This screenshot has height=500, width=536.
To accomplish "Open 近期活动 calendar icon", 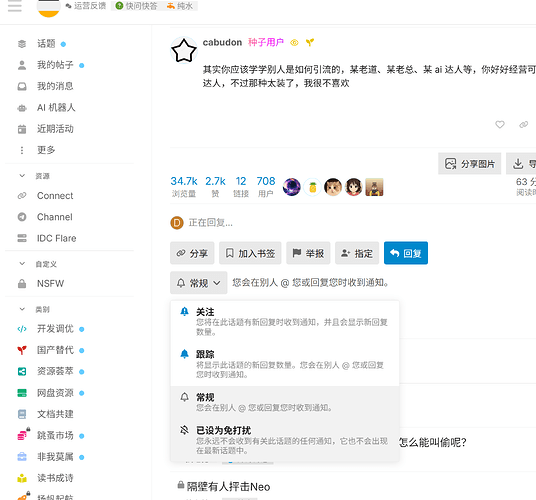I will click(x=22, y=129).
